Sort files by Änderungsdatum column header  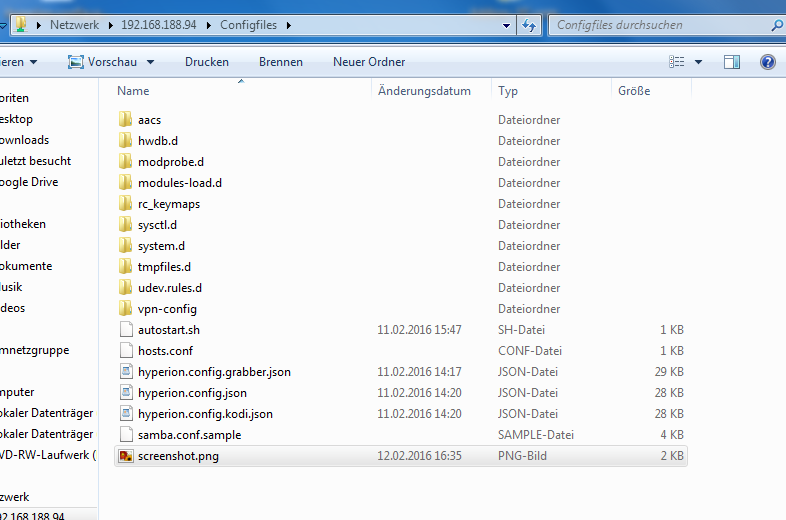(x=424, y=91)
